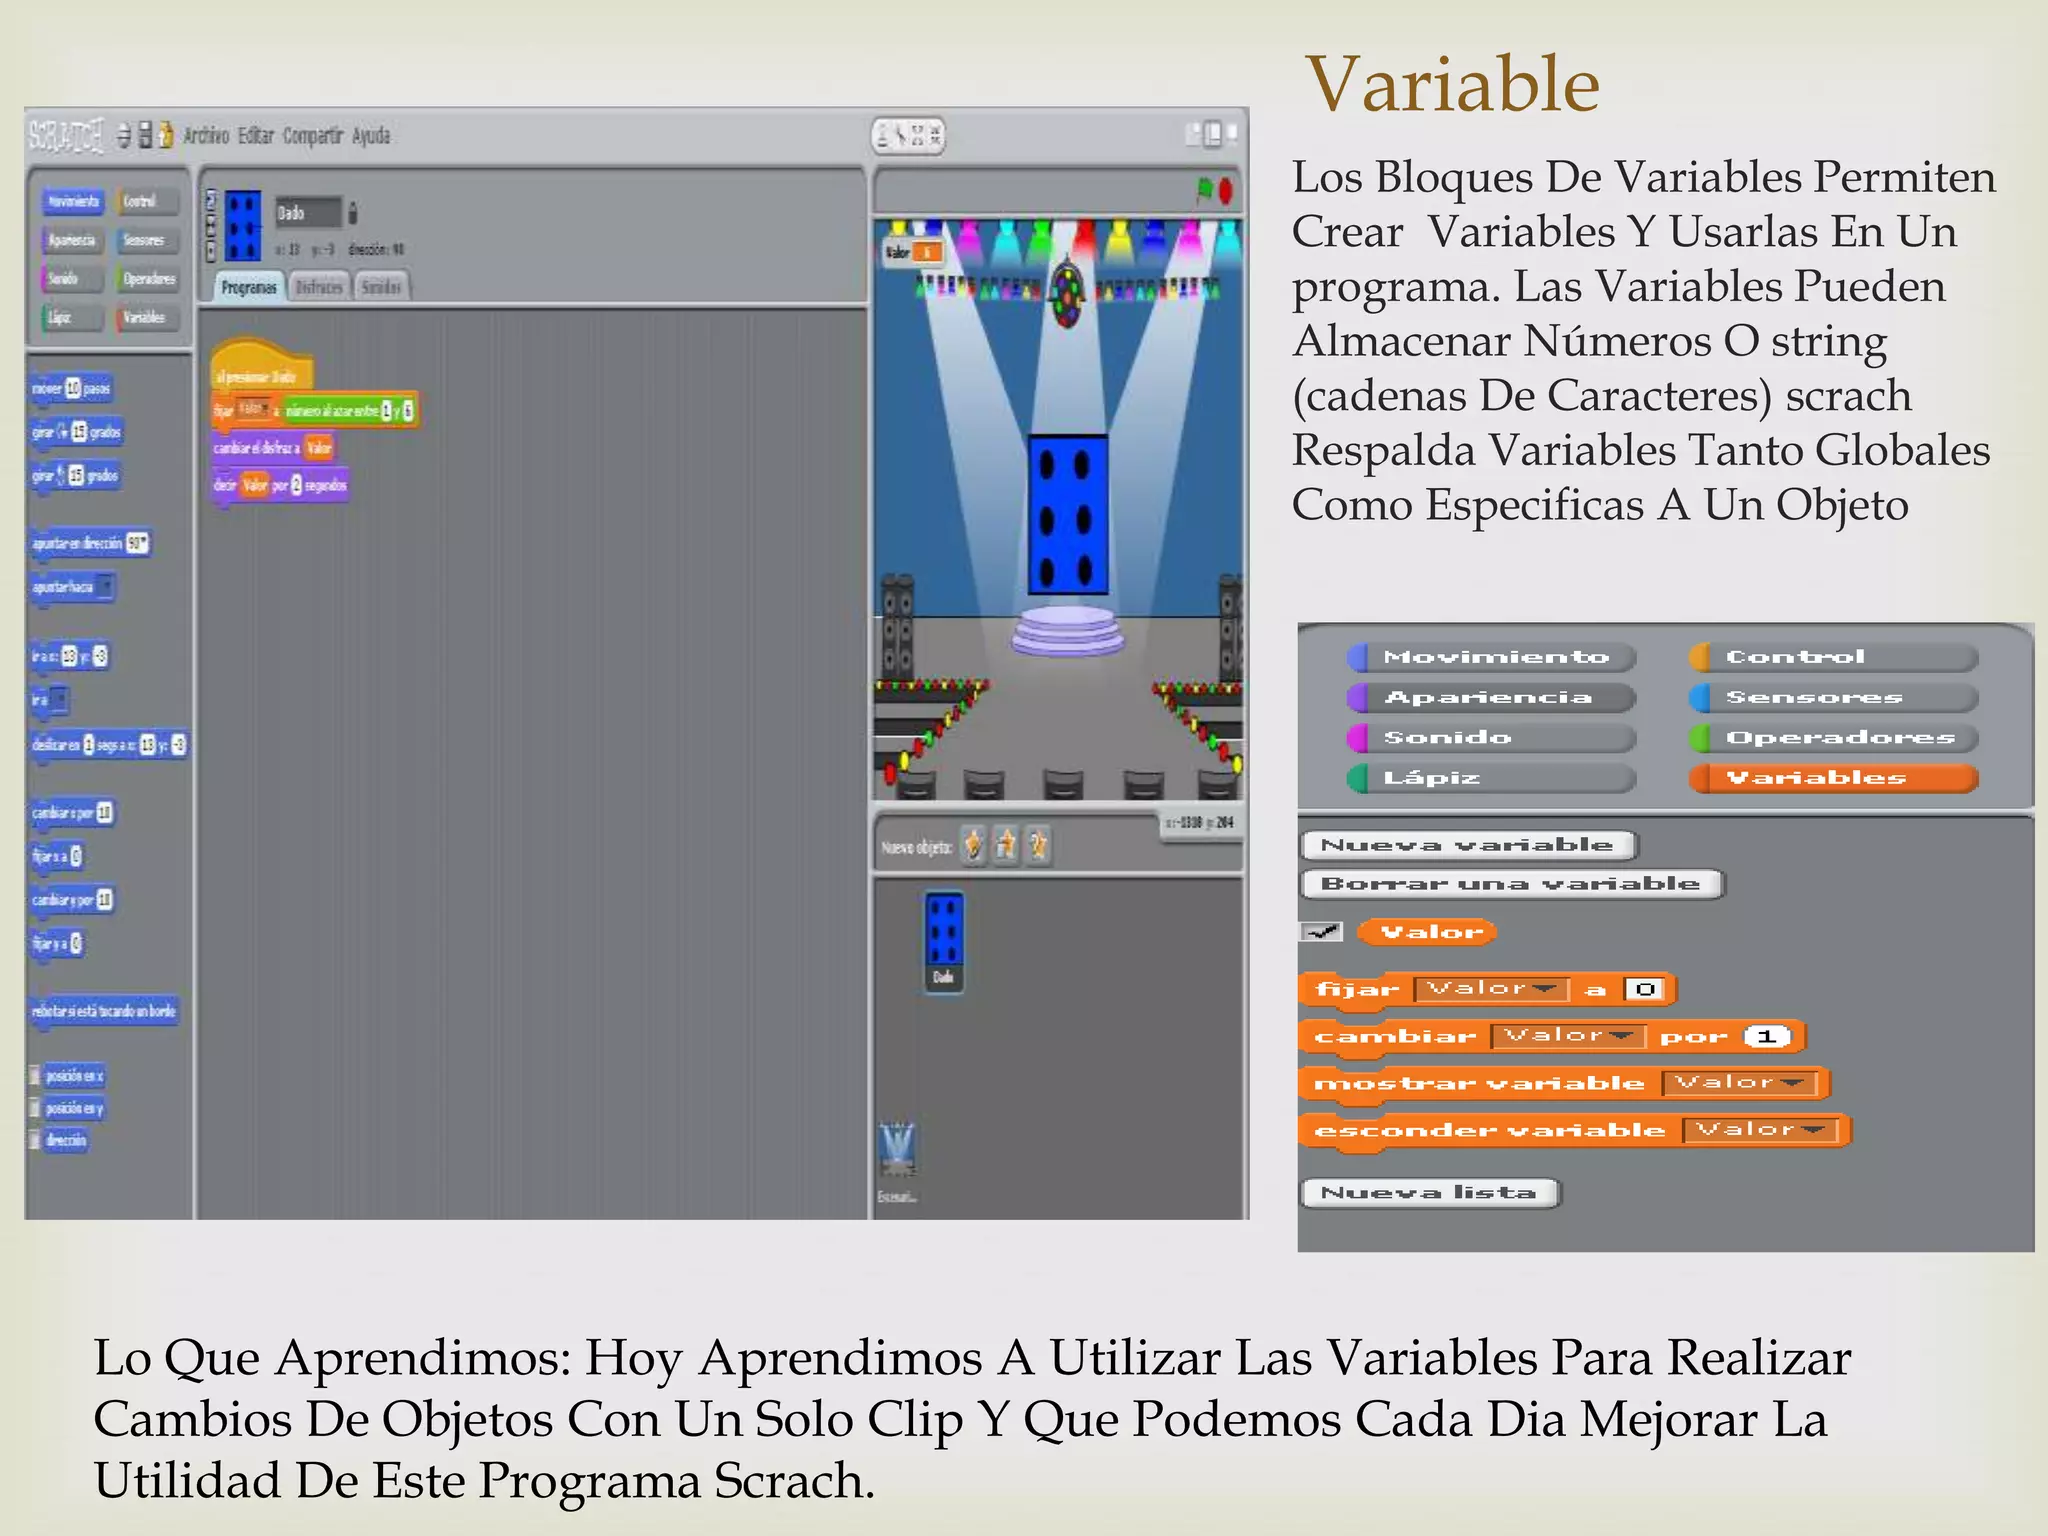The height and width of the screenshot is (1536, 2048).
Task: Check the 'posición en x' reporter box
Action: pyautogui.click(x=35, y=1076)
